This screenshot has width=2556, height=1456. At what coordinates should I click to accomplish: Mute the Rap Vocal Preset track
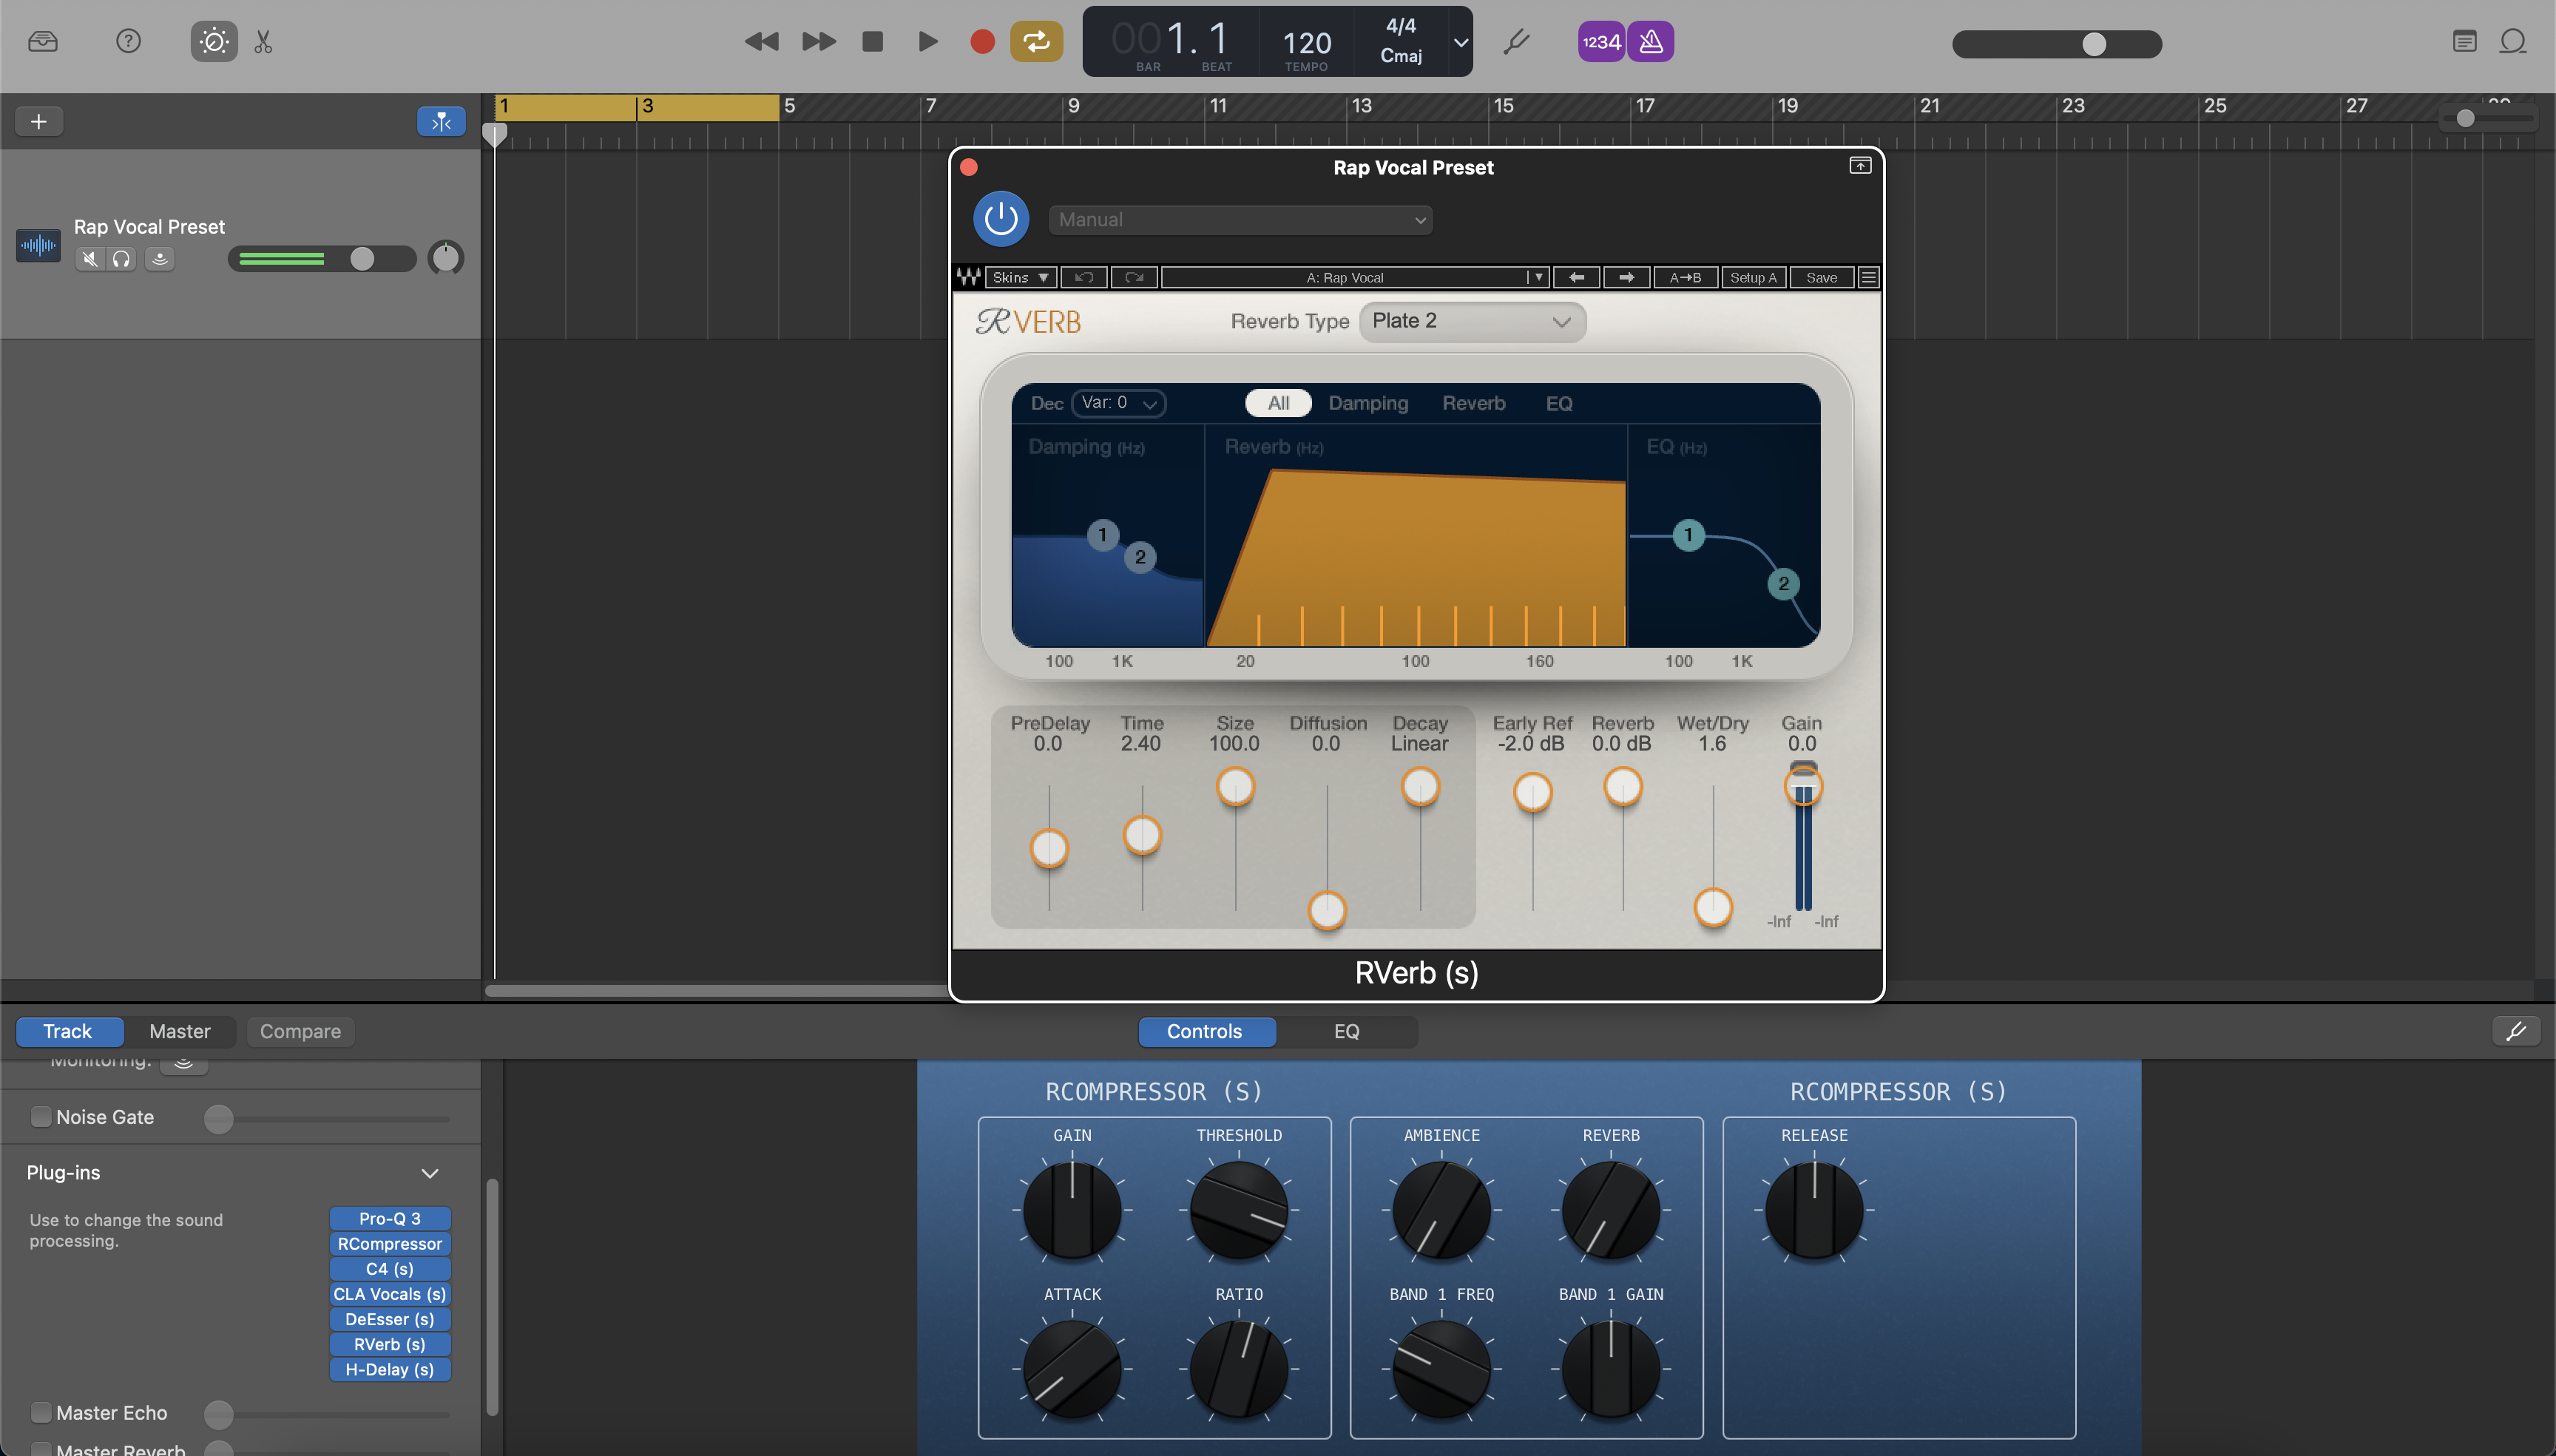(89, 258)
